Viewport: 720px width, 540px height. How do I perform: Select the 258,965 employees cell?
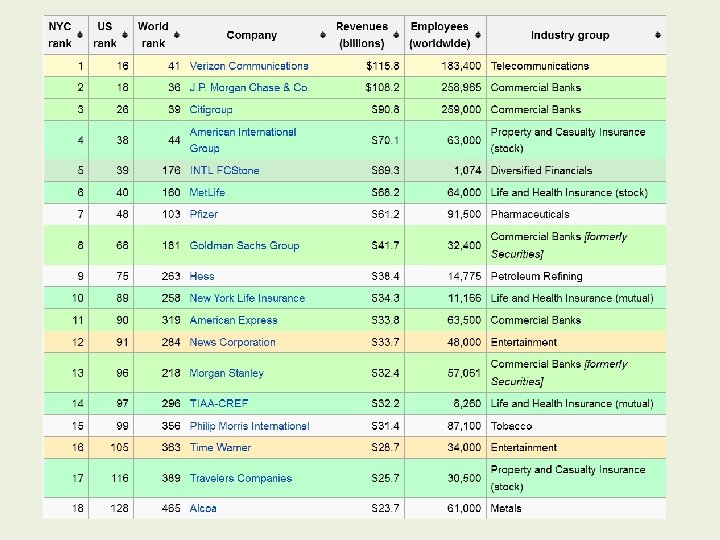(x=461, y=88)
